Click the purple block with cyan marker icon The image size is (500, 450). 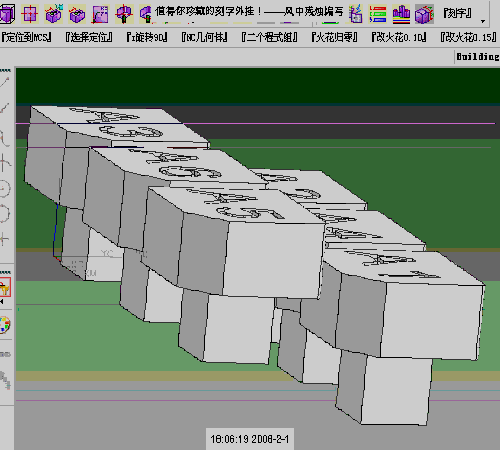53,14
